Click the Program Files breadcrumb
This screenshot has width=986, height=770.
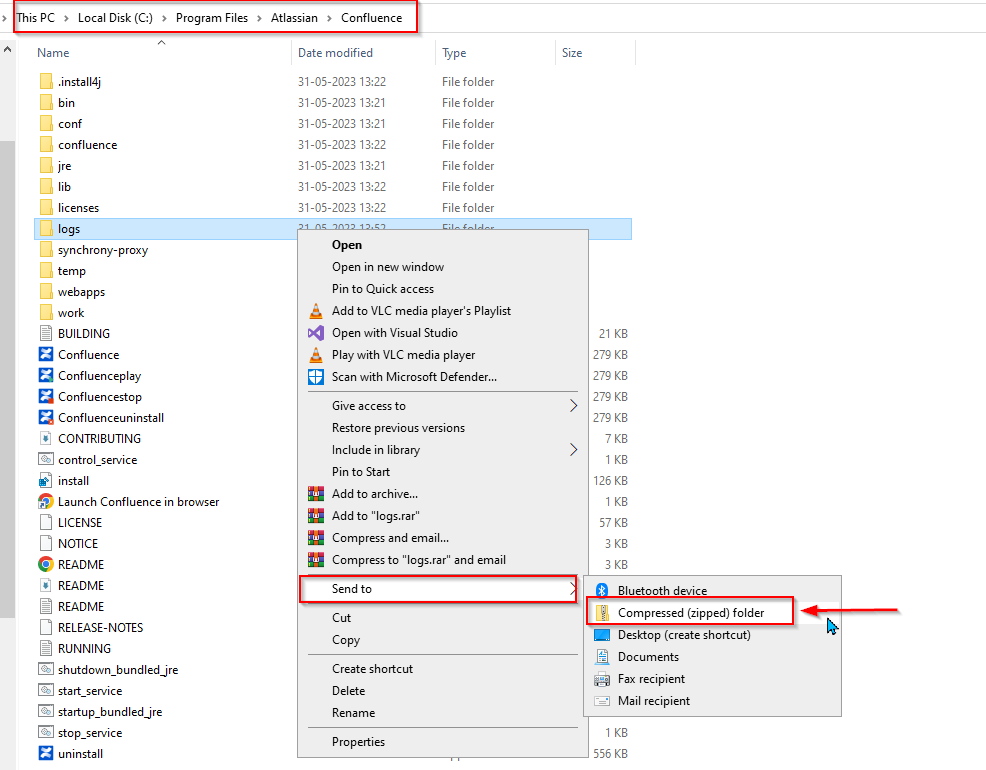[x=212, y=18]
